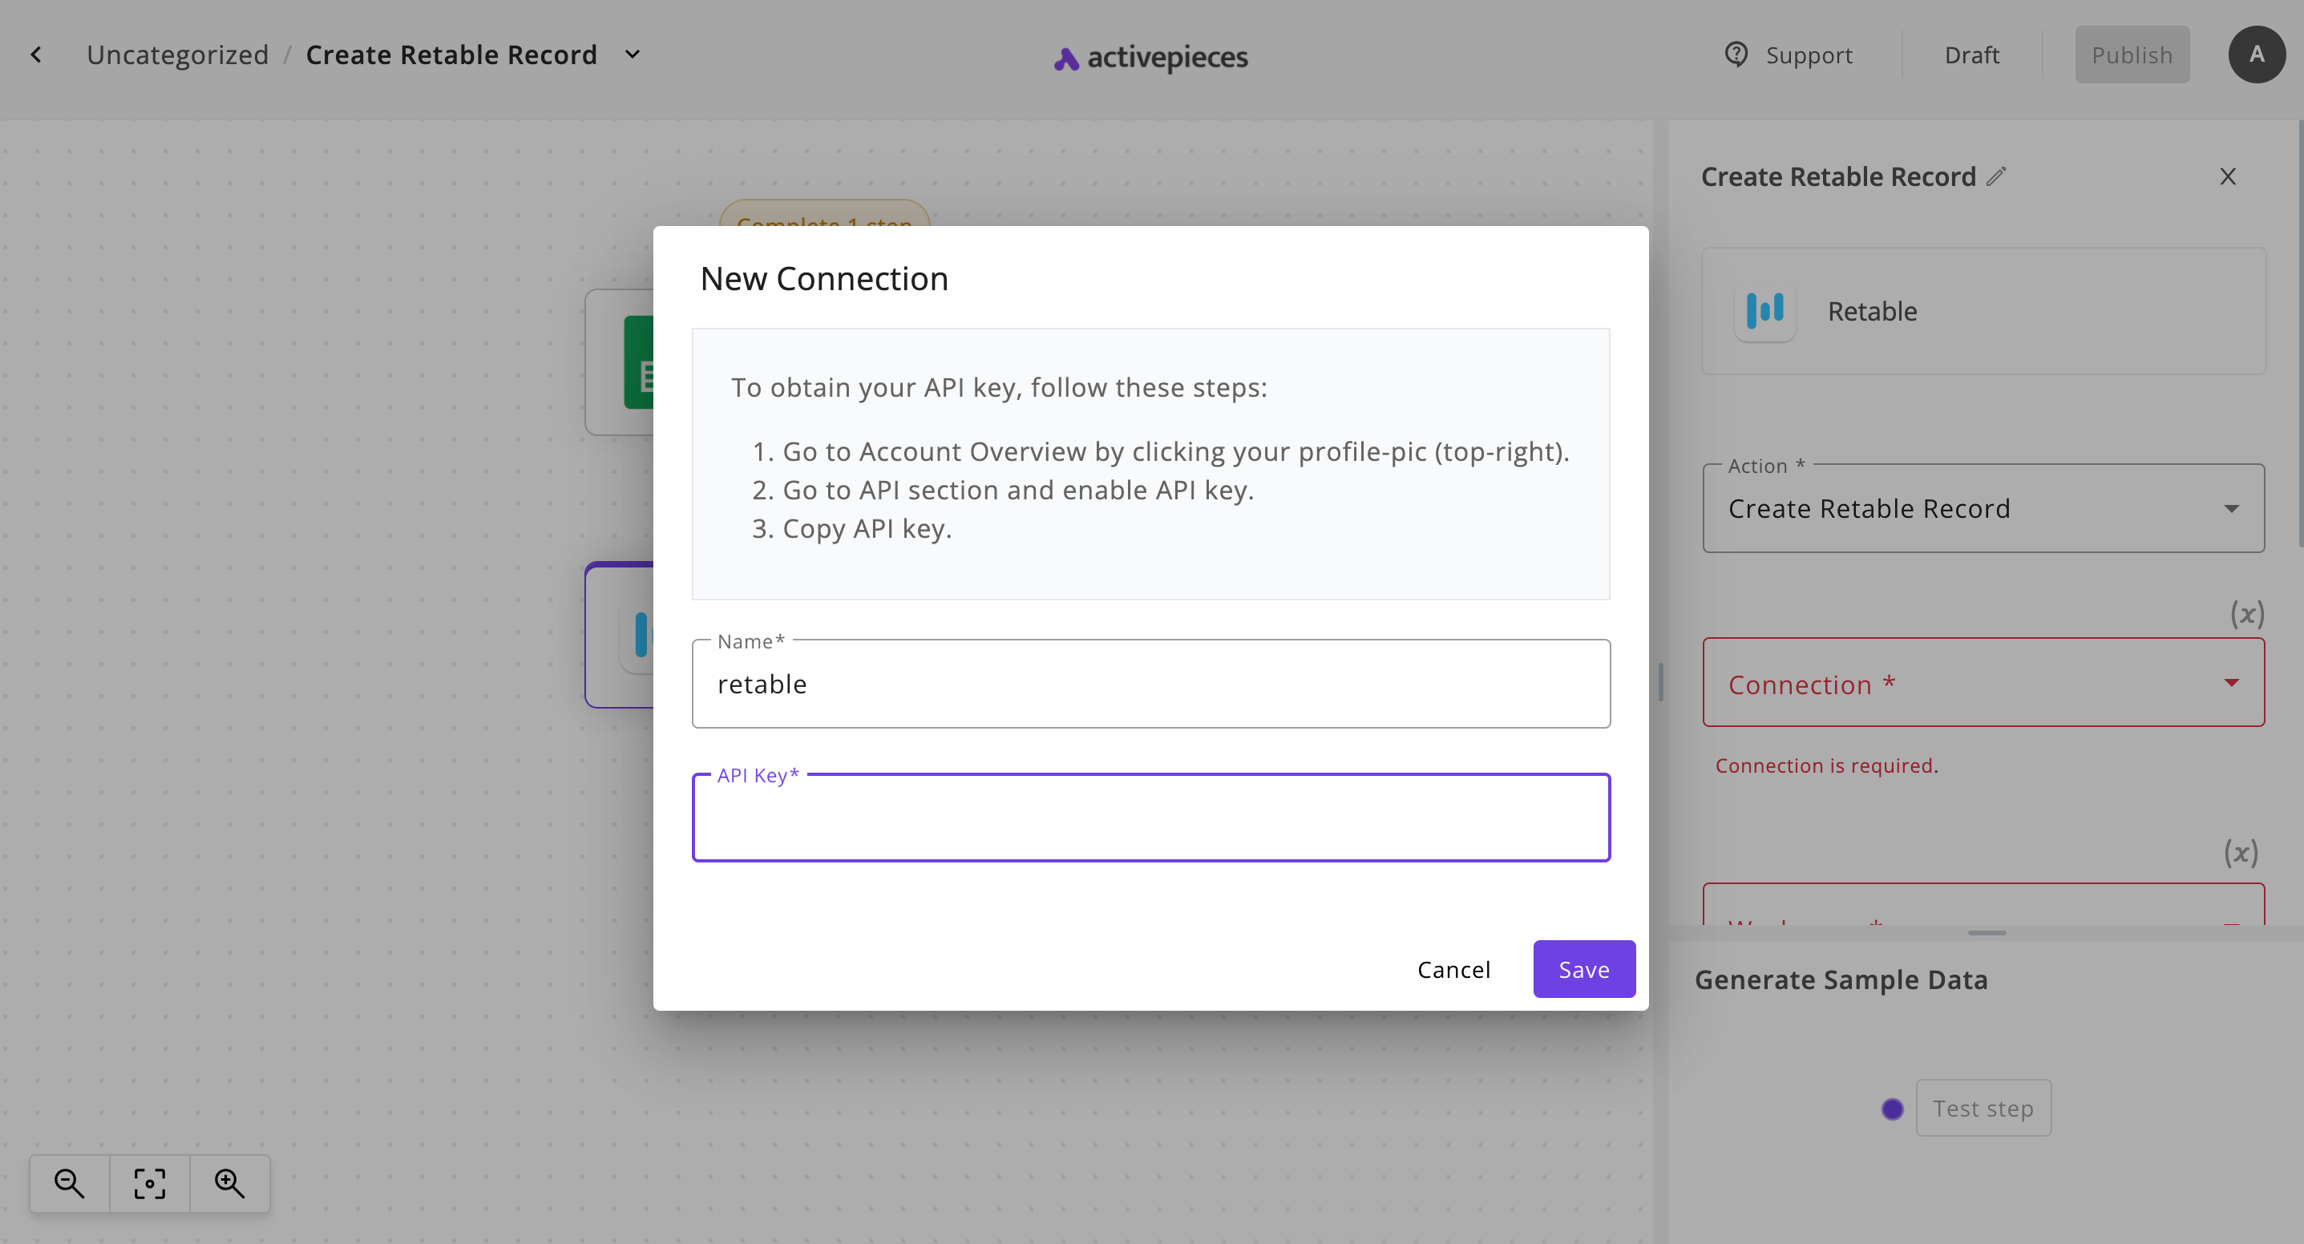Fit the flow to view
Screen dimensions: 2304x1244
tap(149, 1183)
